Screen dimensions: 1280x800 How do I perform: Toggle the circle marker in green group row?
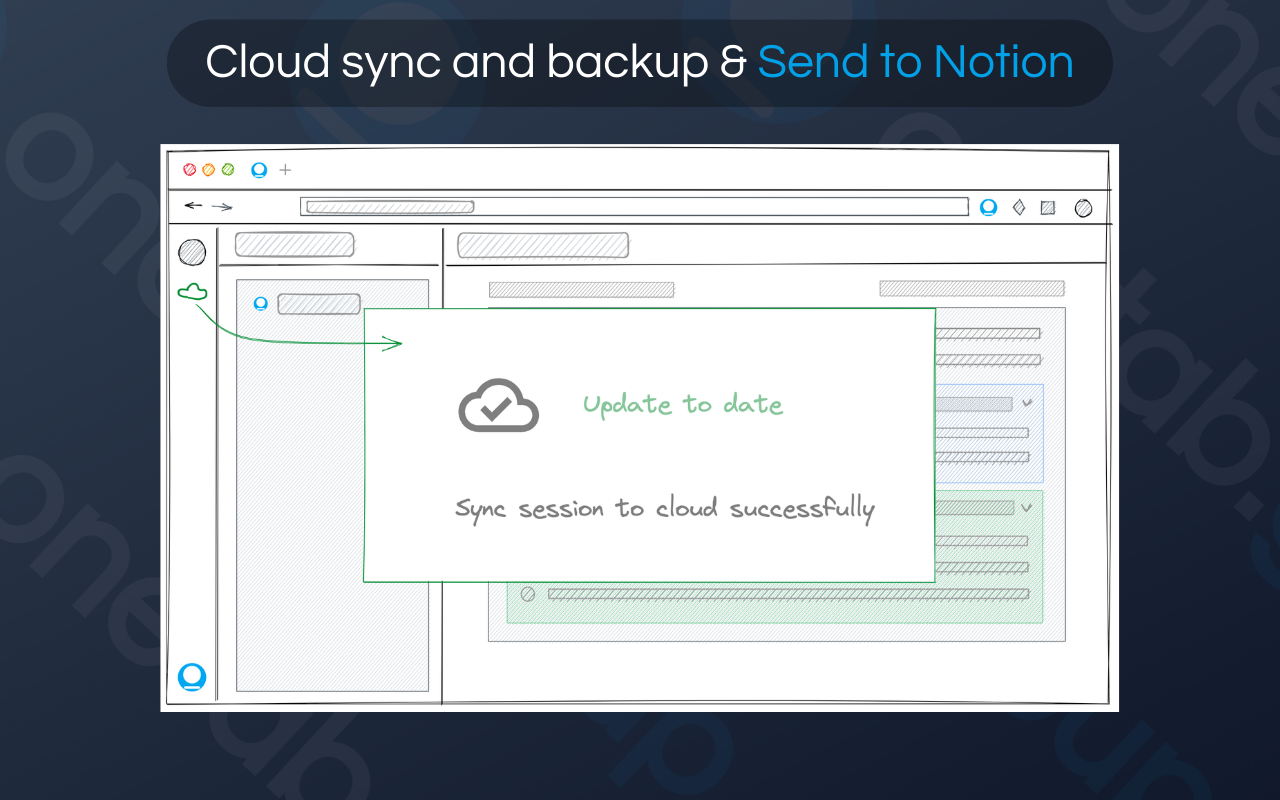(528, 594)
